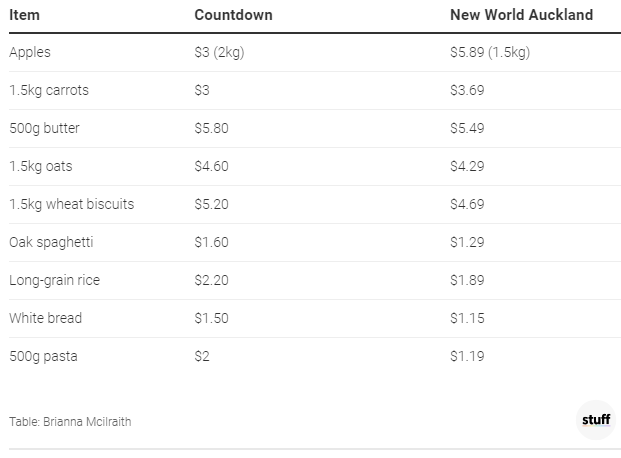Select the 1.5kg wheat biscuits cell

tap(71, 204)
